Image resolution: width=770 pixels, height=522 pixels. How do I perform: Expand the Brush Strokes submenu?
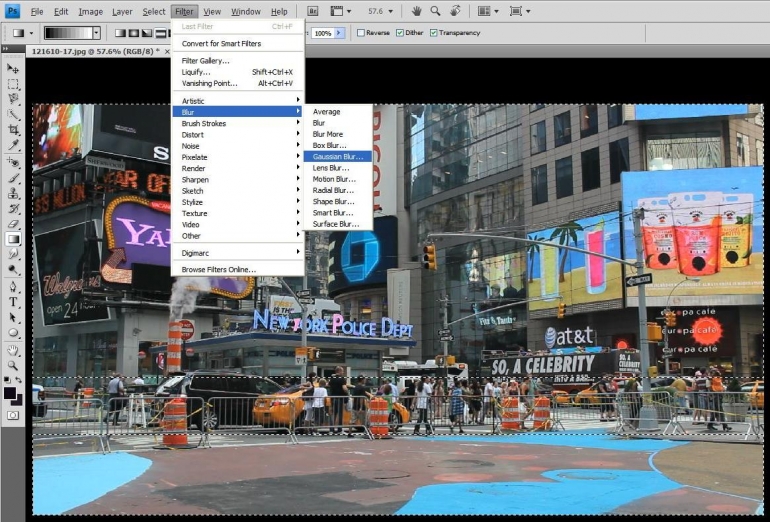tap(238, 123)
